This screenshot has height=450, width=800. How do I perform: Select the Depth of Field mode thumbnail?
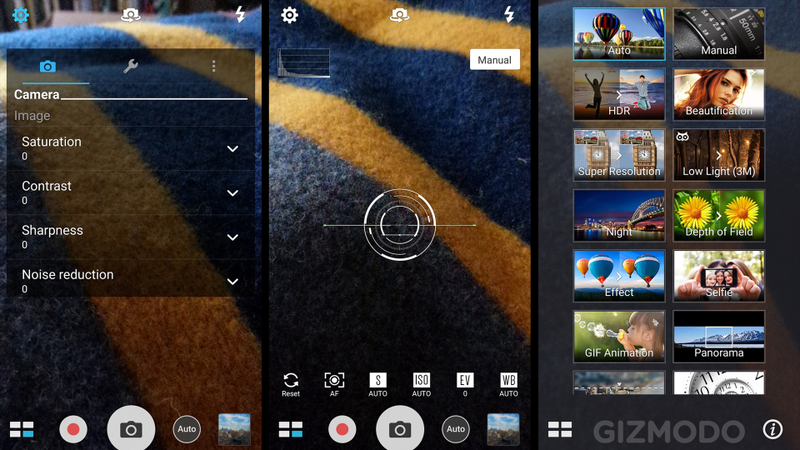[719, 215]
